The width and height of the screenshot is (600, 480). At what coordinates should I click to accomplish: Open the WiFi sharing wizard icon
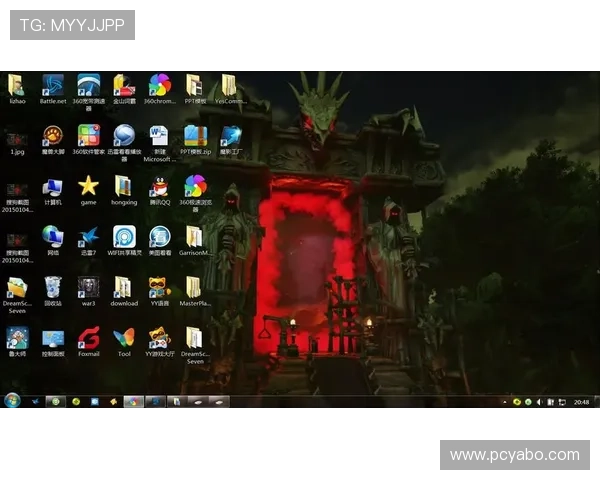124,237
